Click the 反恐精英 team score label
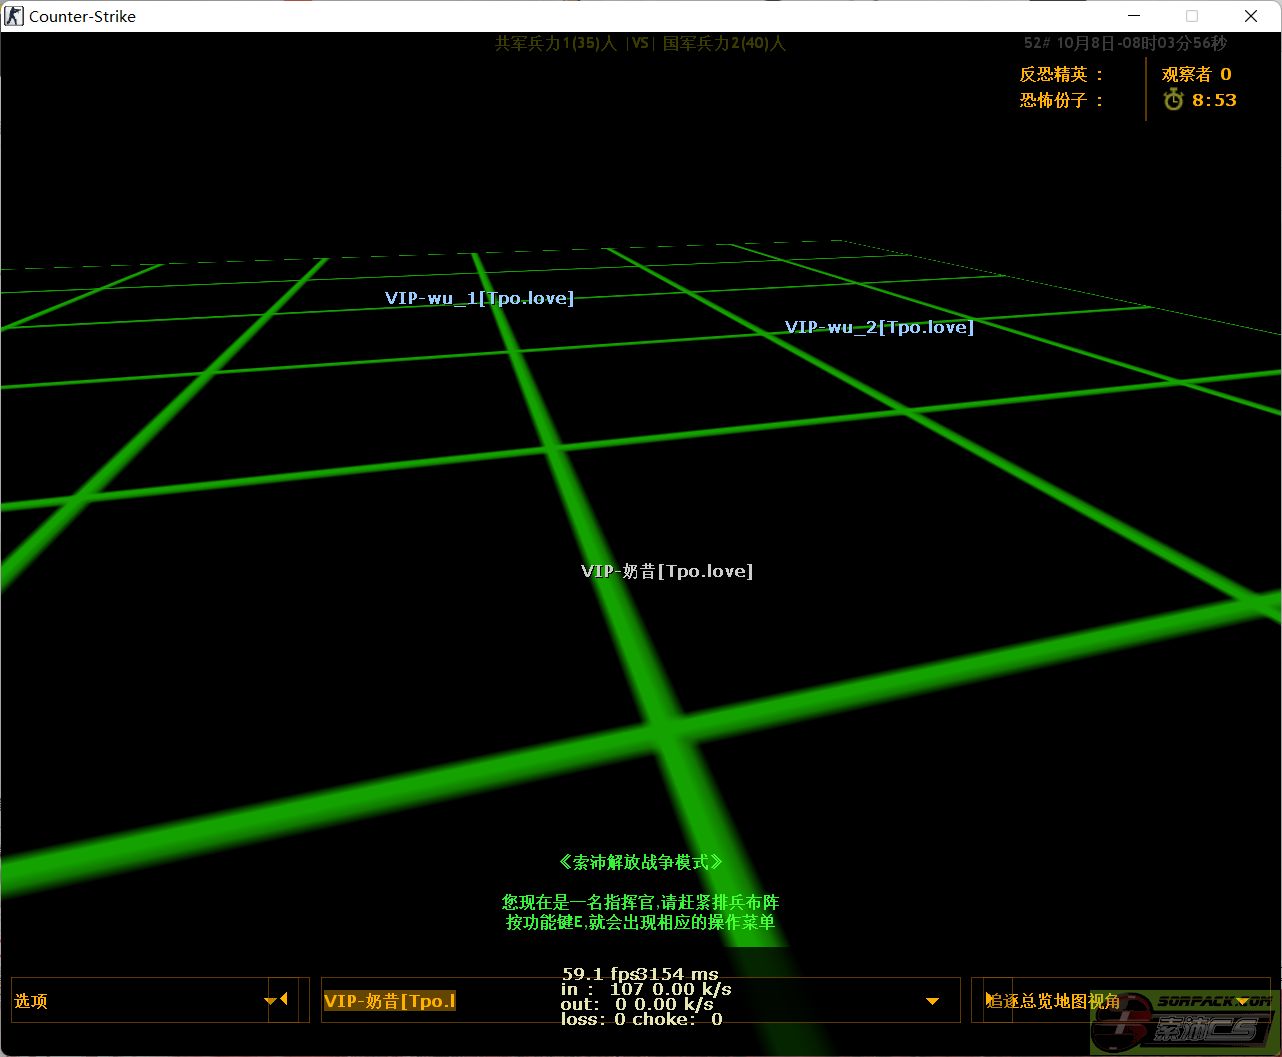 (x=1062, y=74)
